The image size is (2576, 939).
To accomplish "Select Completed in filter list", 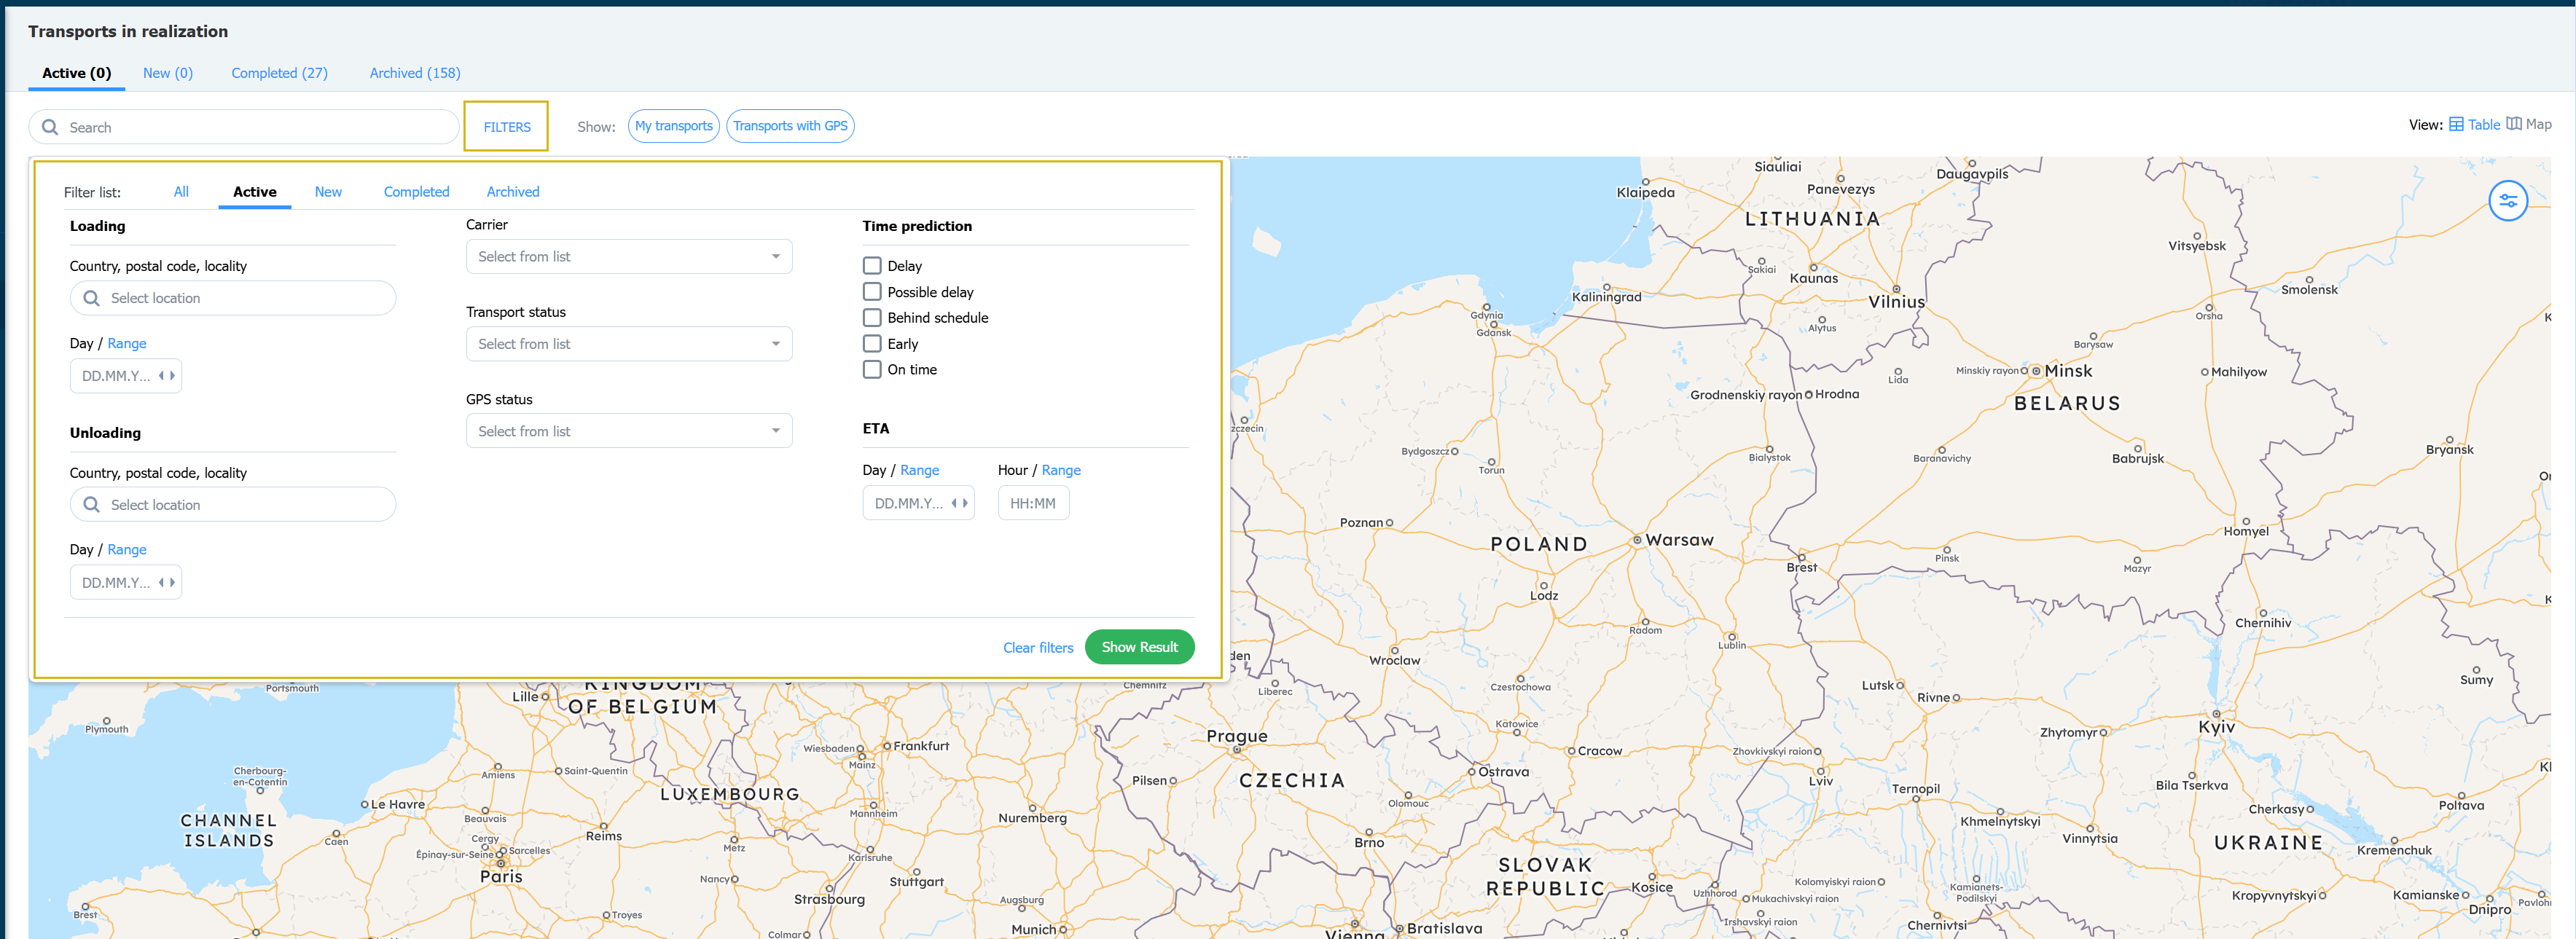I will pyautogui.click(x=416, y=192).
